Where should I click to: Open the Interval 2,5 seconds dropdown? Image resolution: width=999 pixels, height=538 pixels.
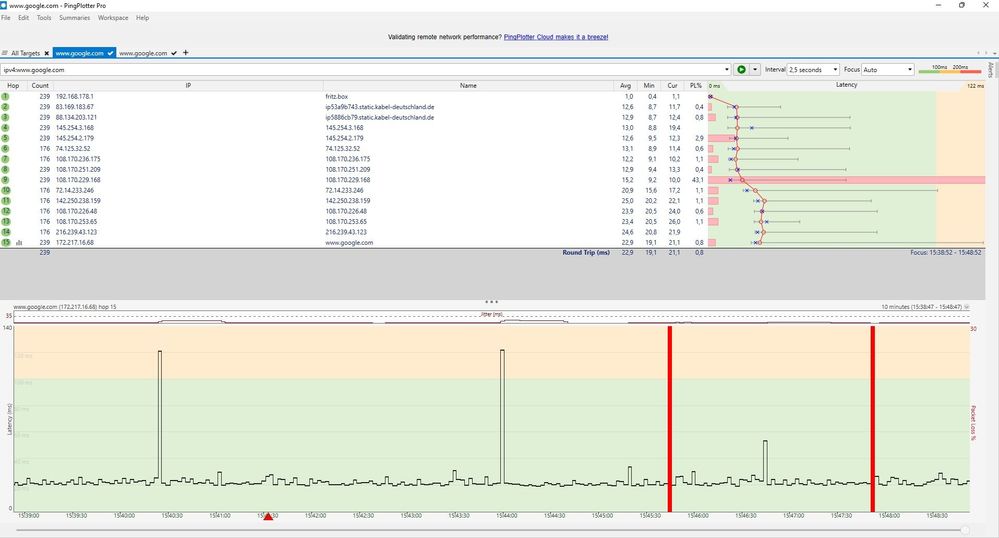click(814, 69)
